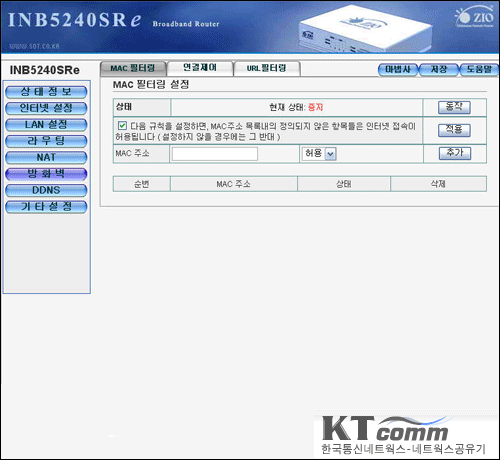Go to LAN 설정 in sidebar
This screenshot has height=460, width=500.
pos(46,125)
